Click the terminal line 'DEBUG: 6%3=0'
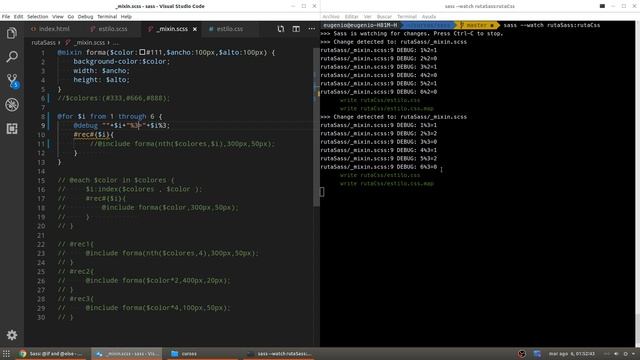The width and height of the screenshot is (640, 360). pyautogui.click(x=378, y=167)
